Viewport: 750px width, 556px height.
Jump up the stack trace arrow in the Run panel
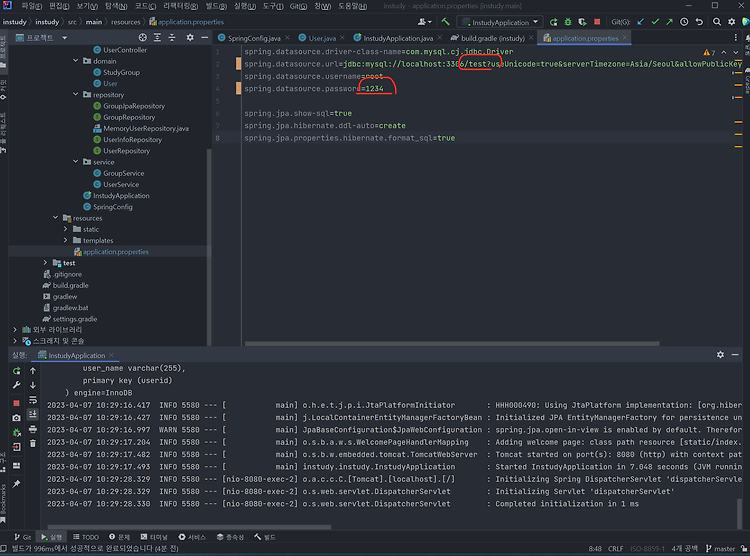[x=33, y=371]
